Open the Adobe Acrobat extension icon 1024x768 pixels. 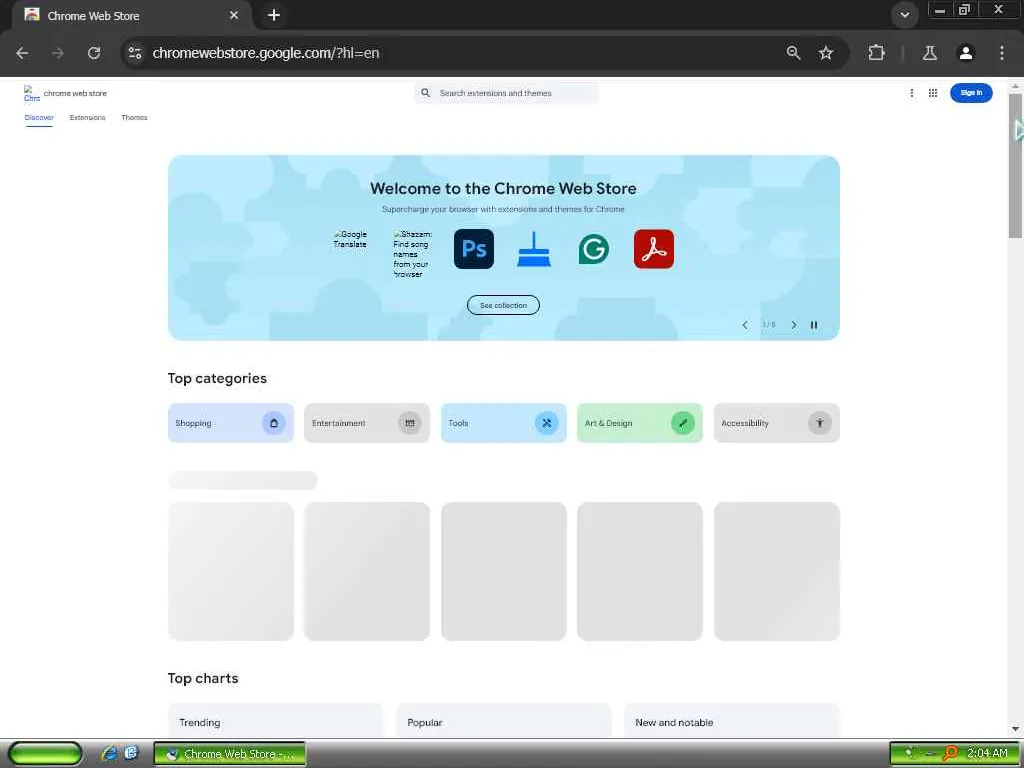[x=654, y=249]
